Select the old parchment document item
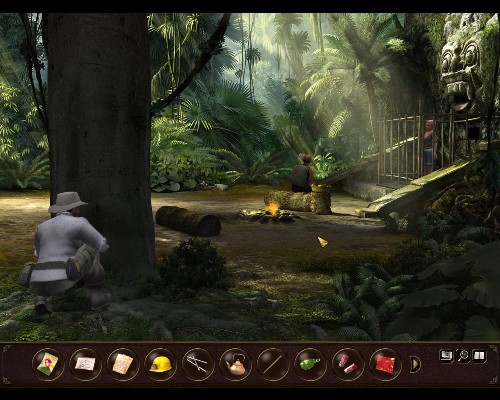 tap(123, 364)
